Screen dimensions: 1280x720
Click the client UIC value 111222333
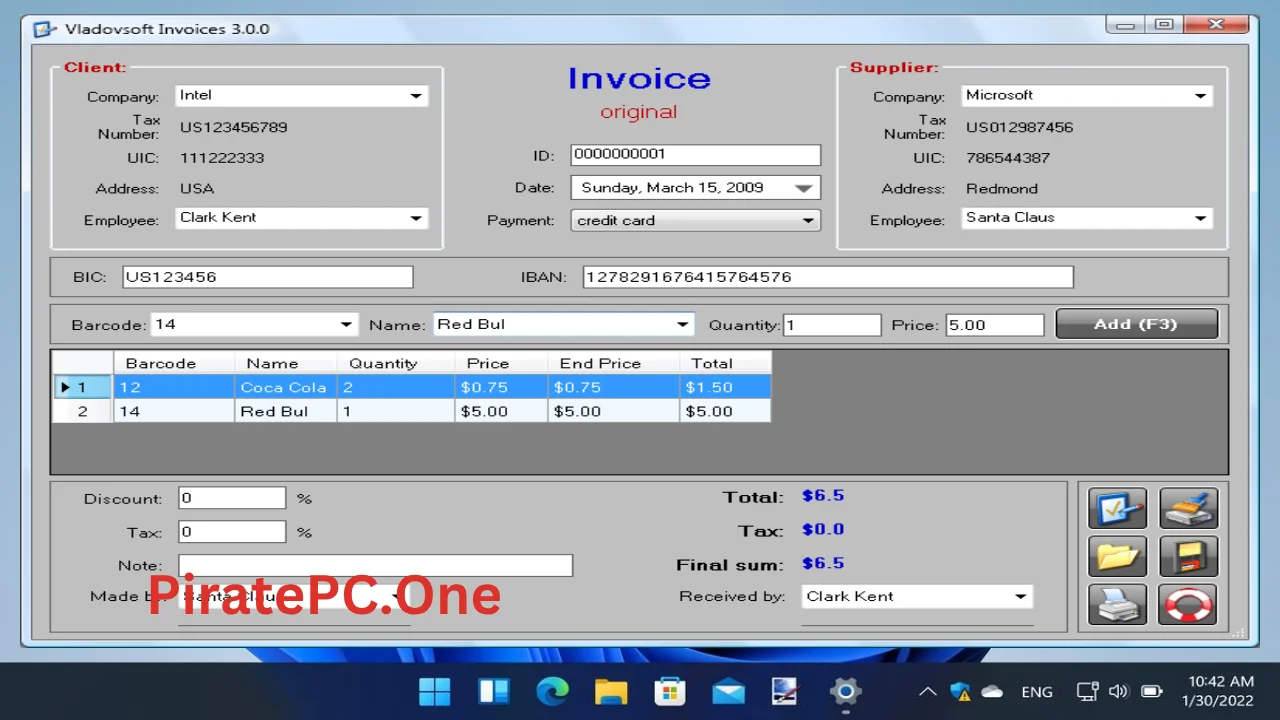[222, 158]
